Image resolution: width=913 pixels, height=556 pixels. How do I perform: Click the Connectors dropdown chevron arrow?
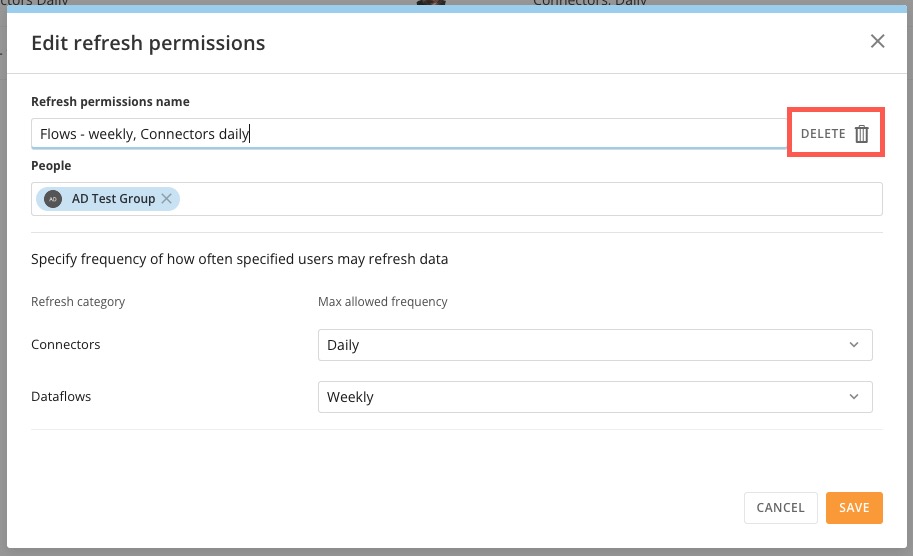(854, 345)
